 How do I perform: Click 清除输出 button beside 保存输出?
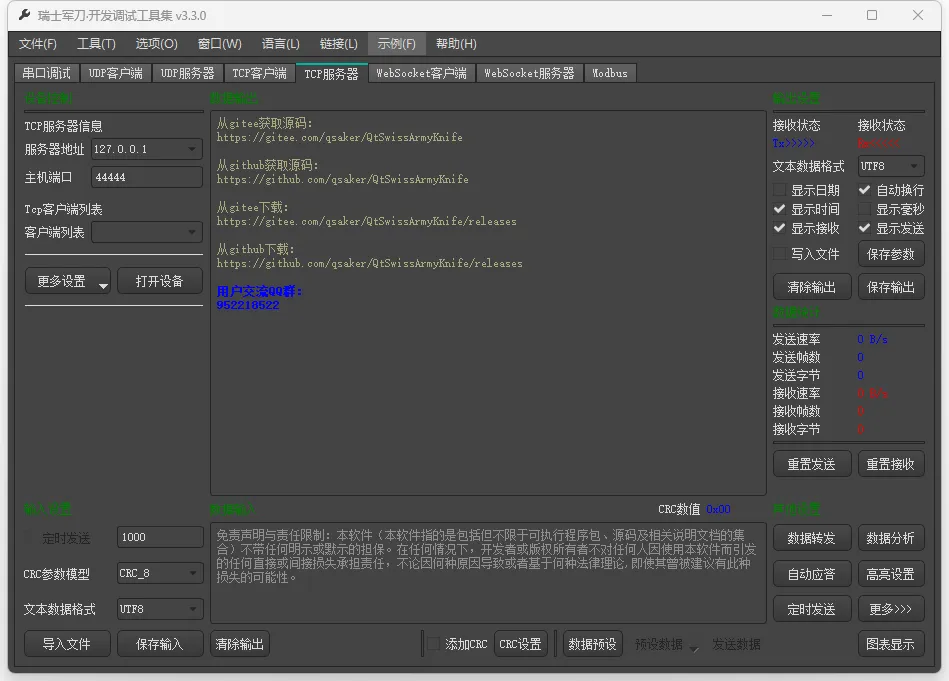(x=812, y=287)
